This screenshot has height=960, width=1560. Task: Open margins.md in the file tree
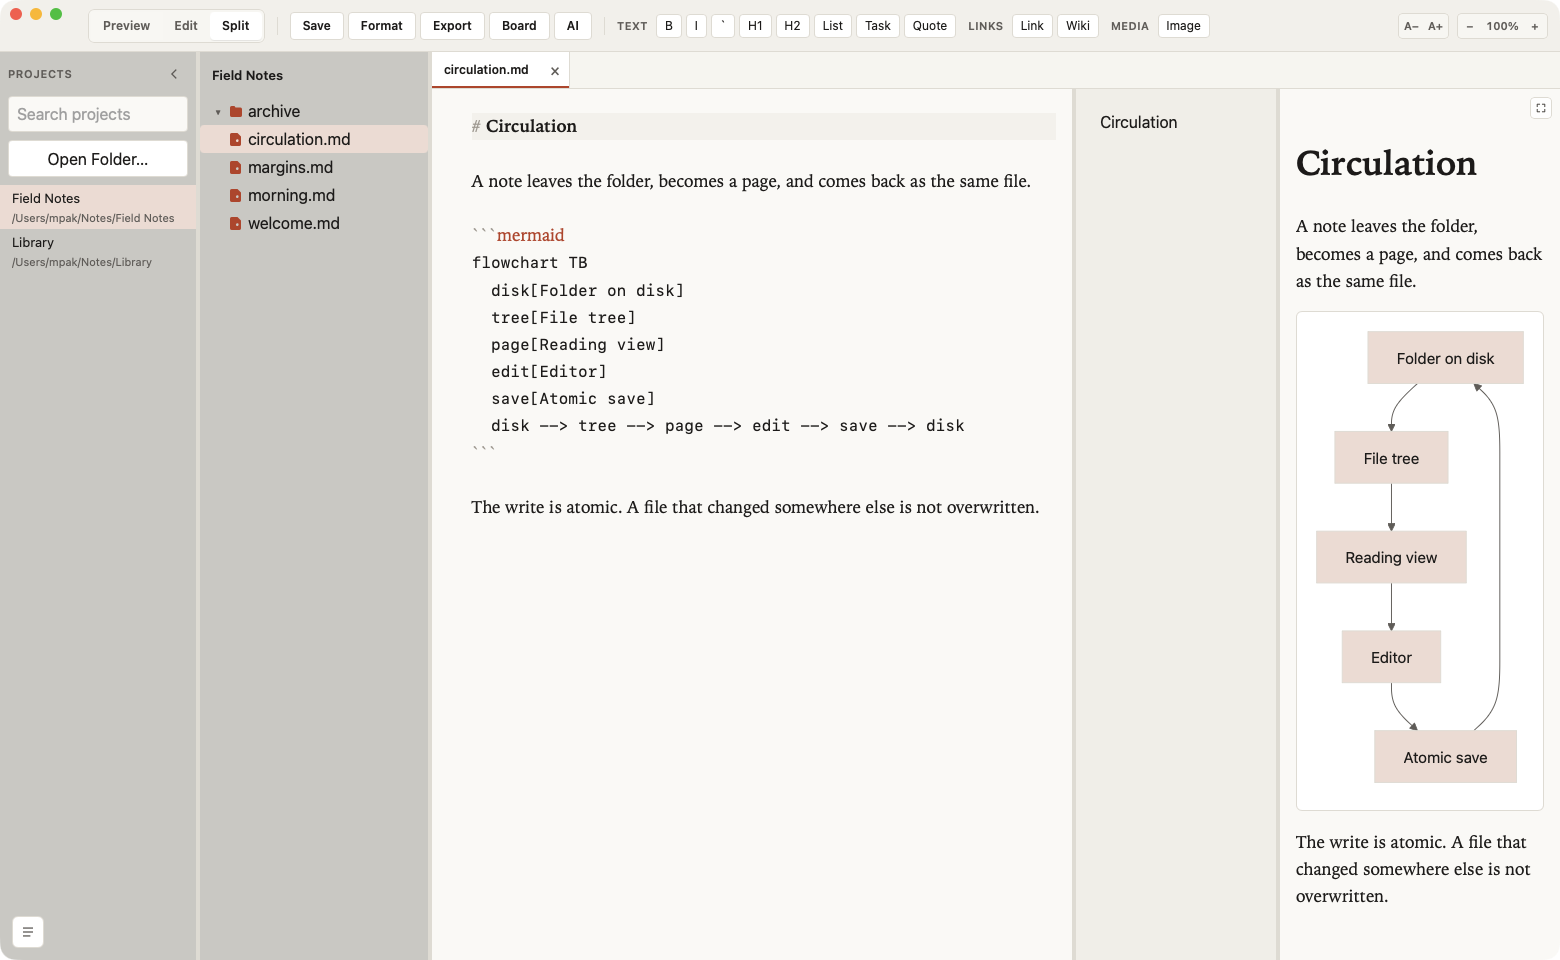pyautogui.click(x=314, y=168)
